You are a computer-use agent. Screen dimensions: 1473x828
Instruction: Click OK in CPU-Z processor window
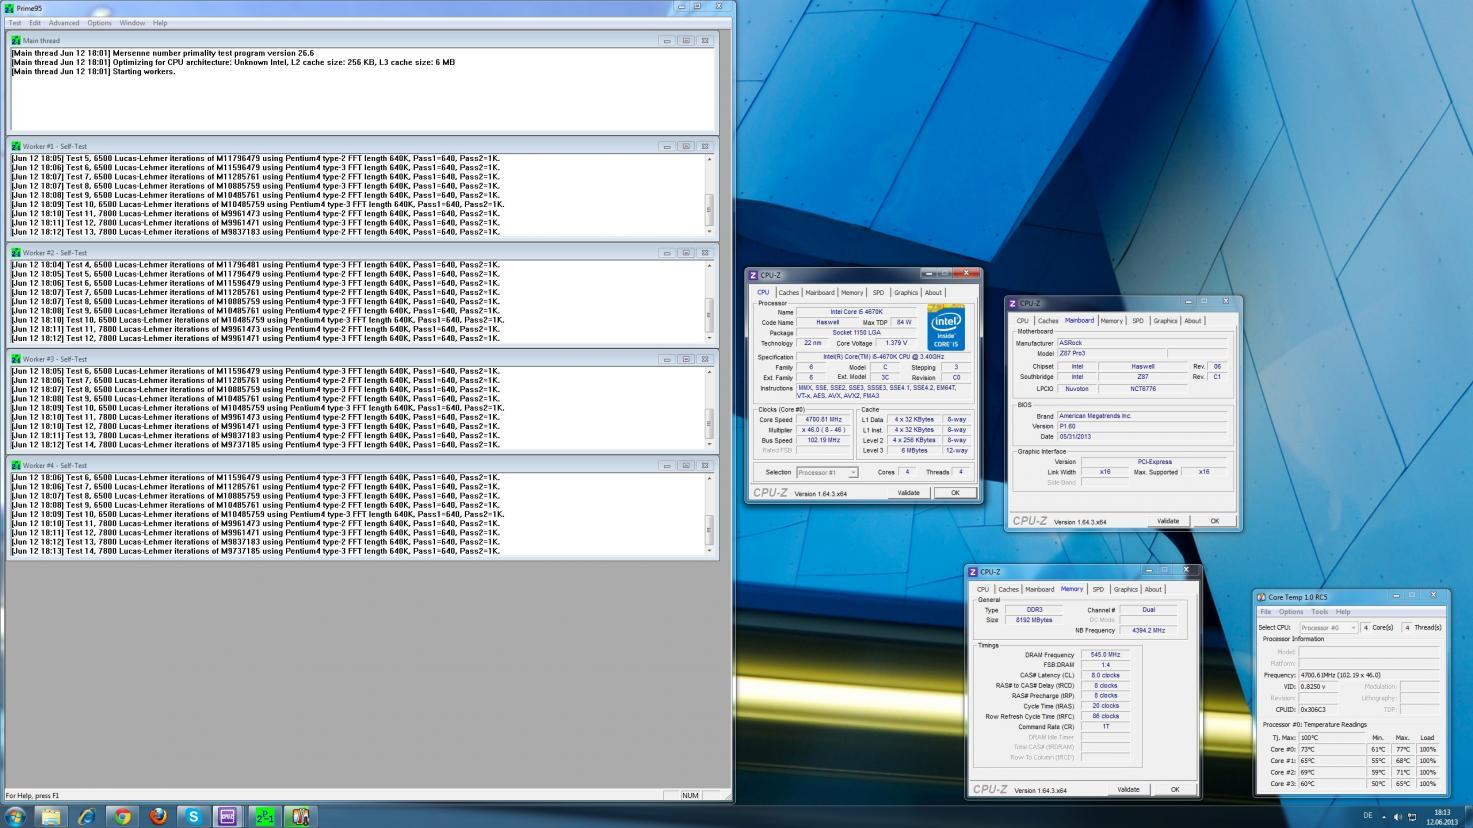click(955, 493)
